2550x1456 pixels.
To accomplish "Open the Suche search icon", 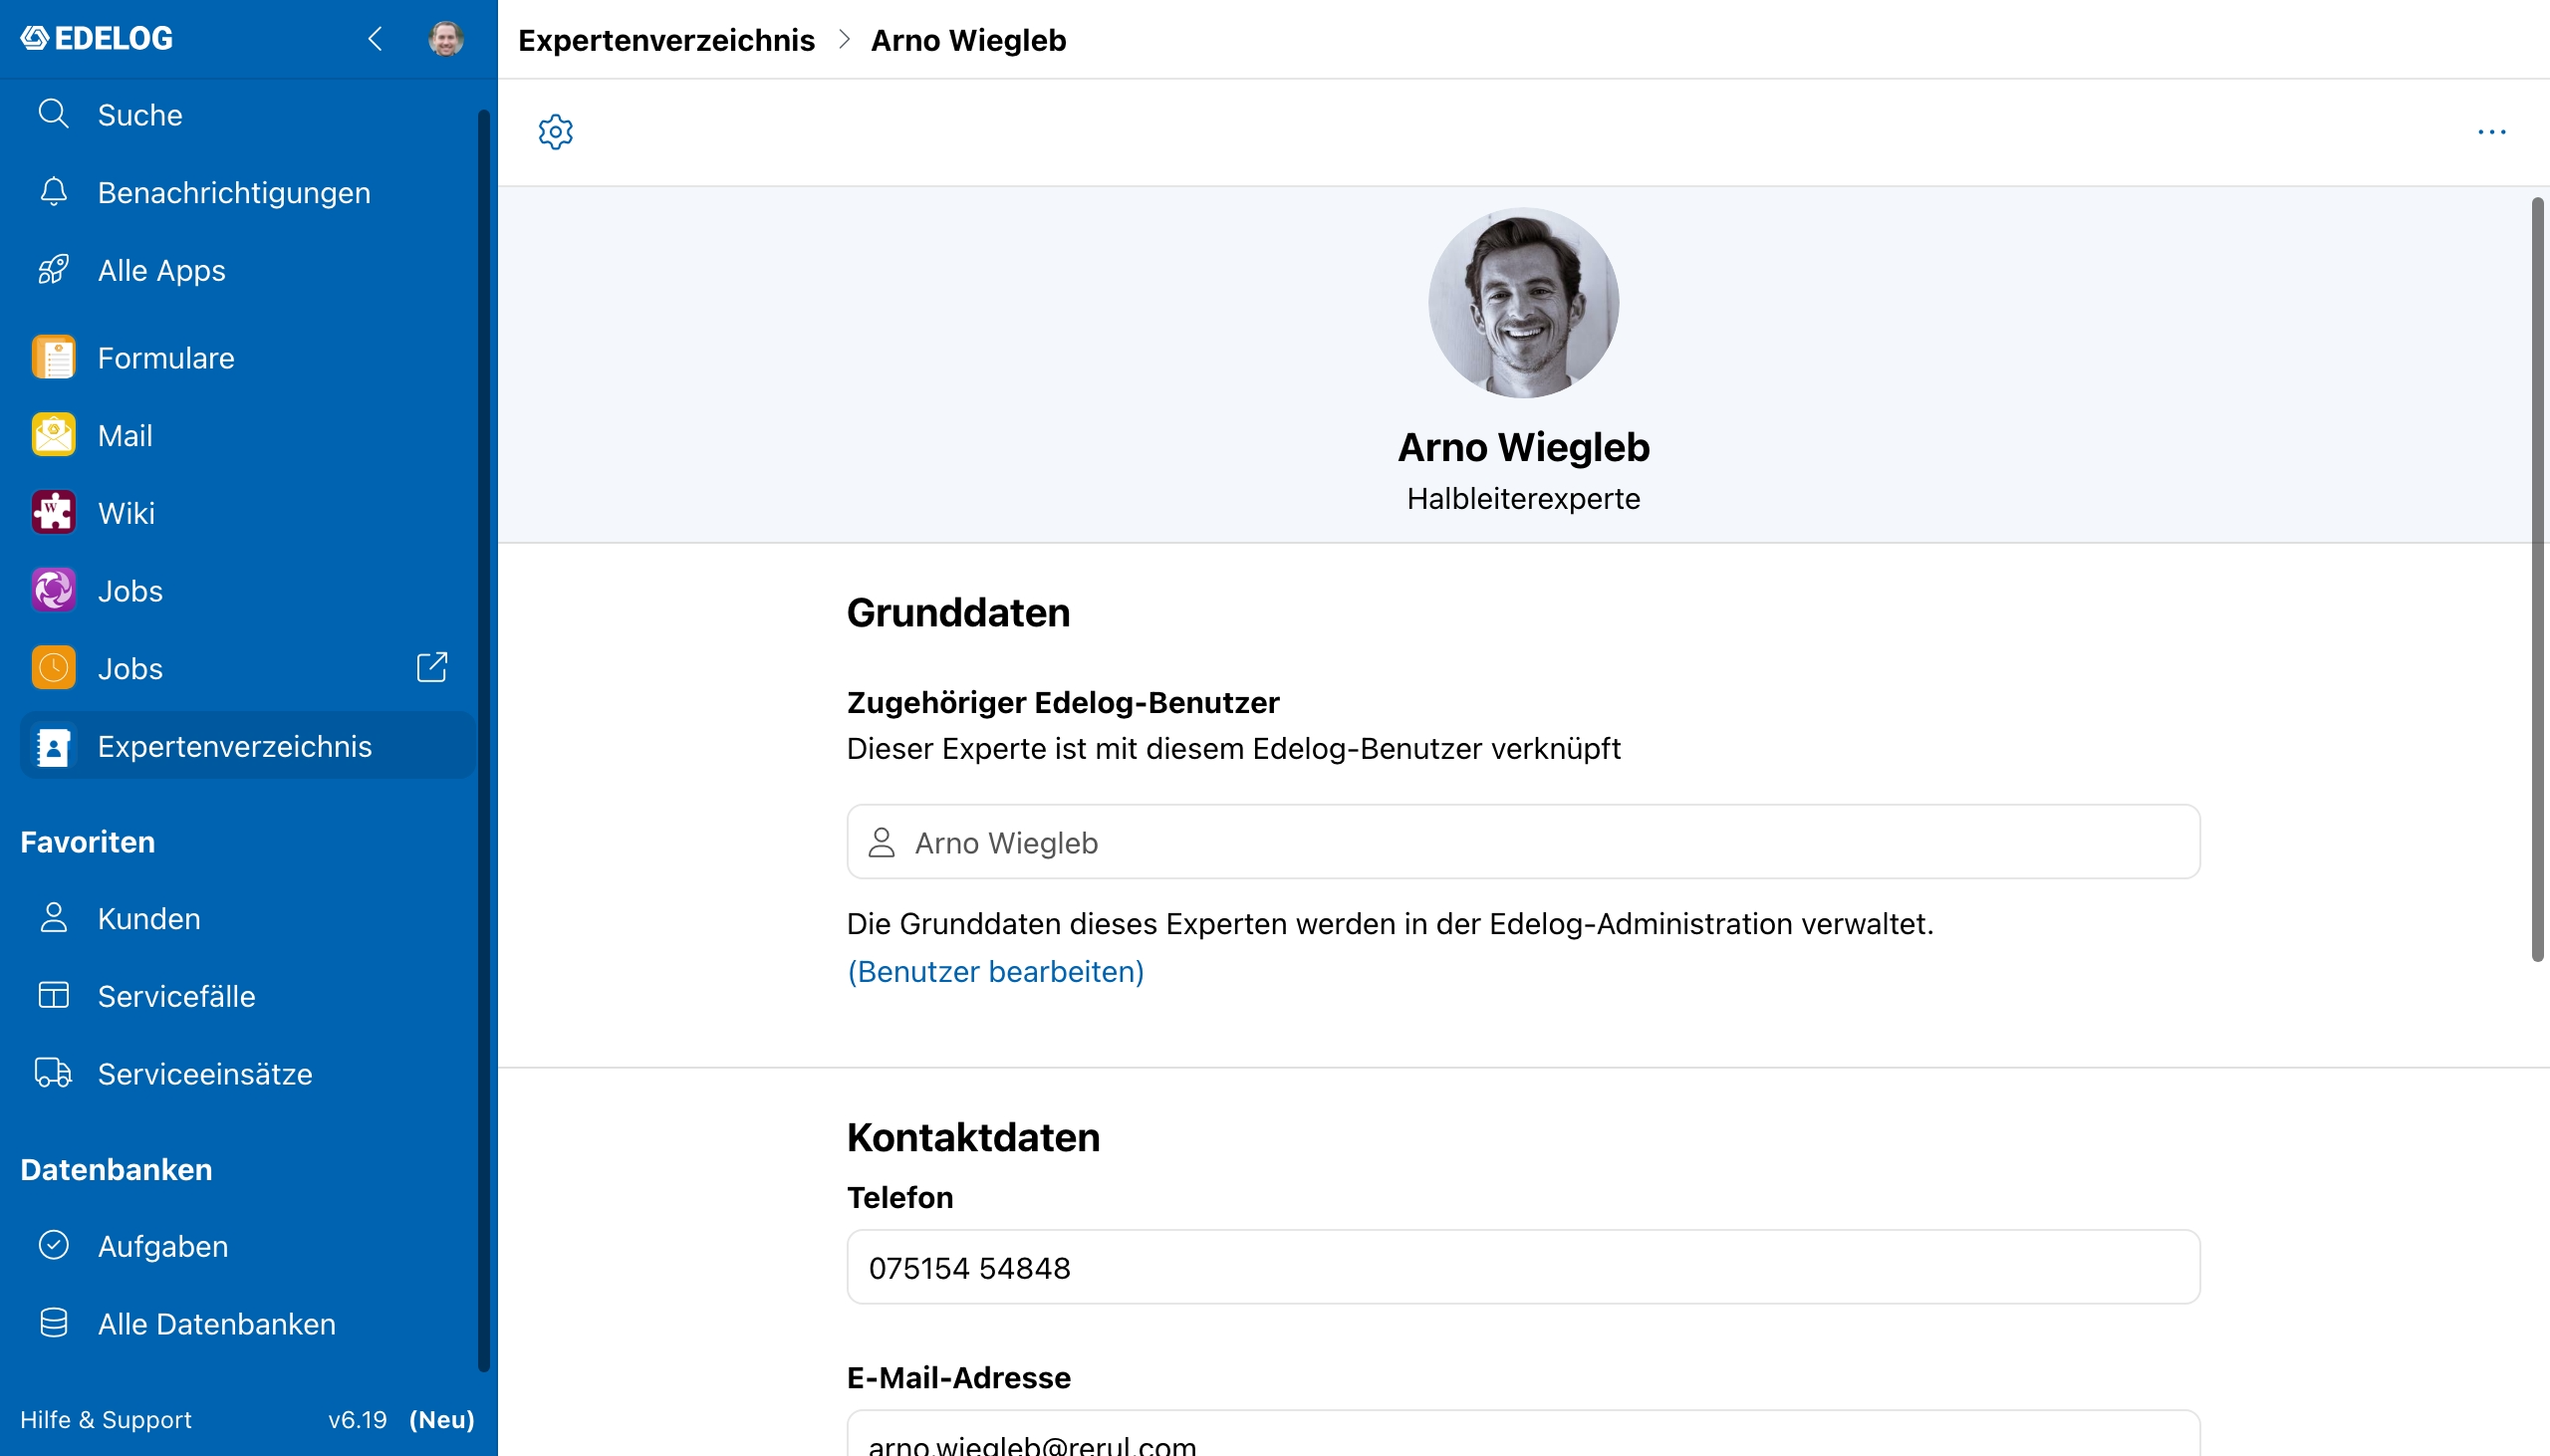I will coord(53,114).
